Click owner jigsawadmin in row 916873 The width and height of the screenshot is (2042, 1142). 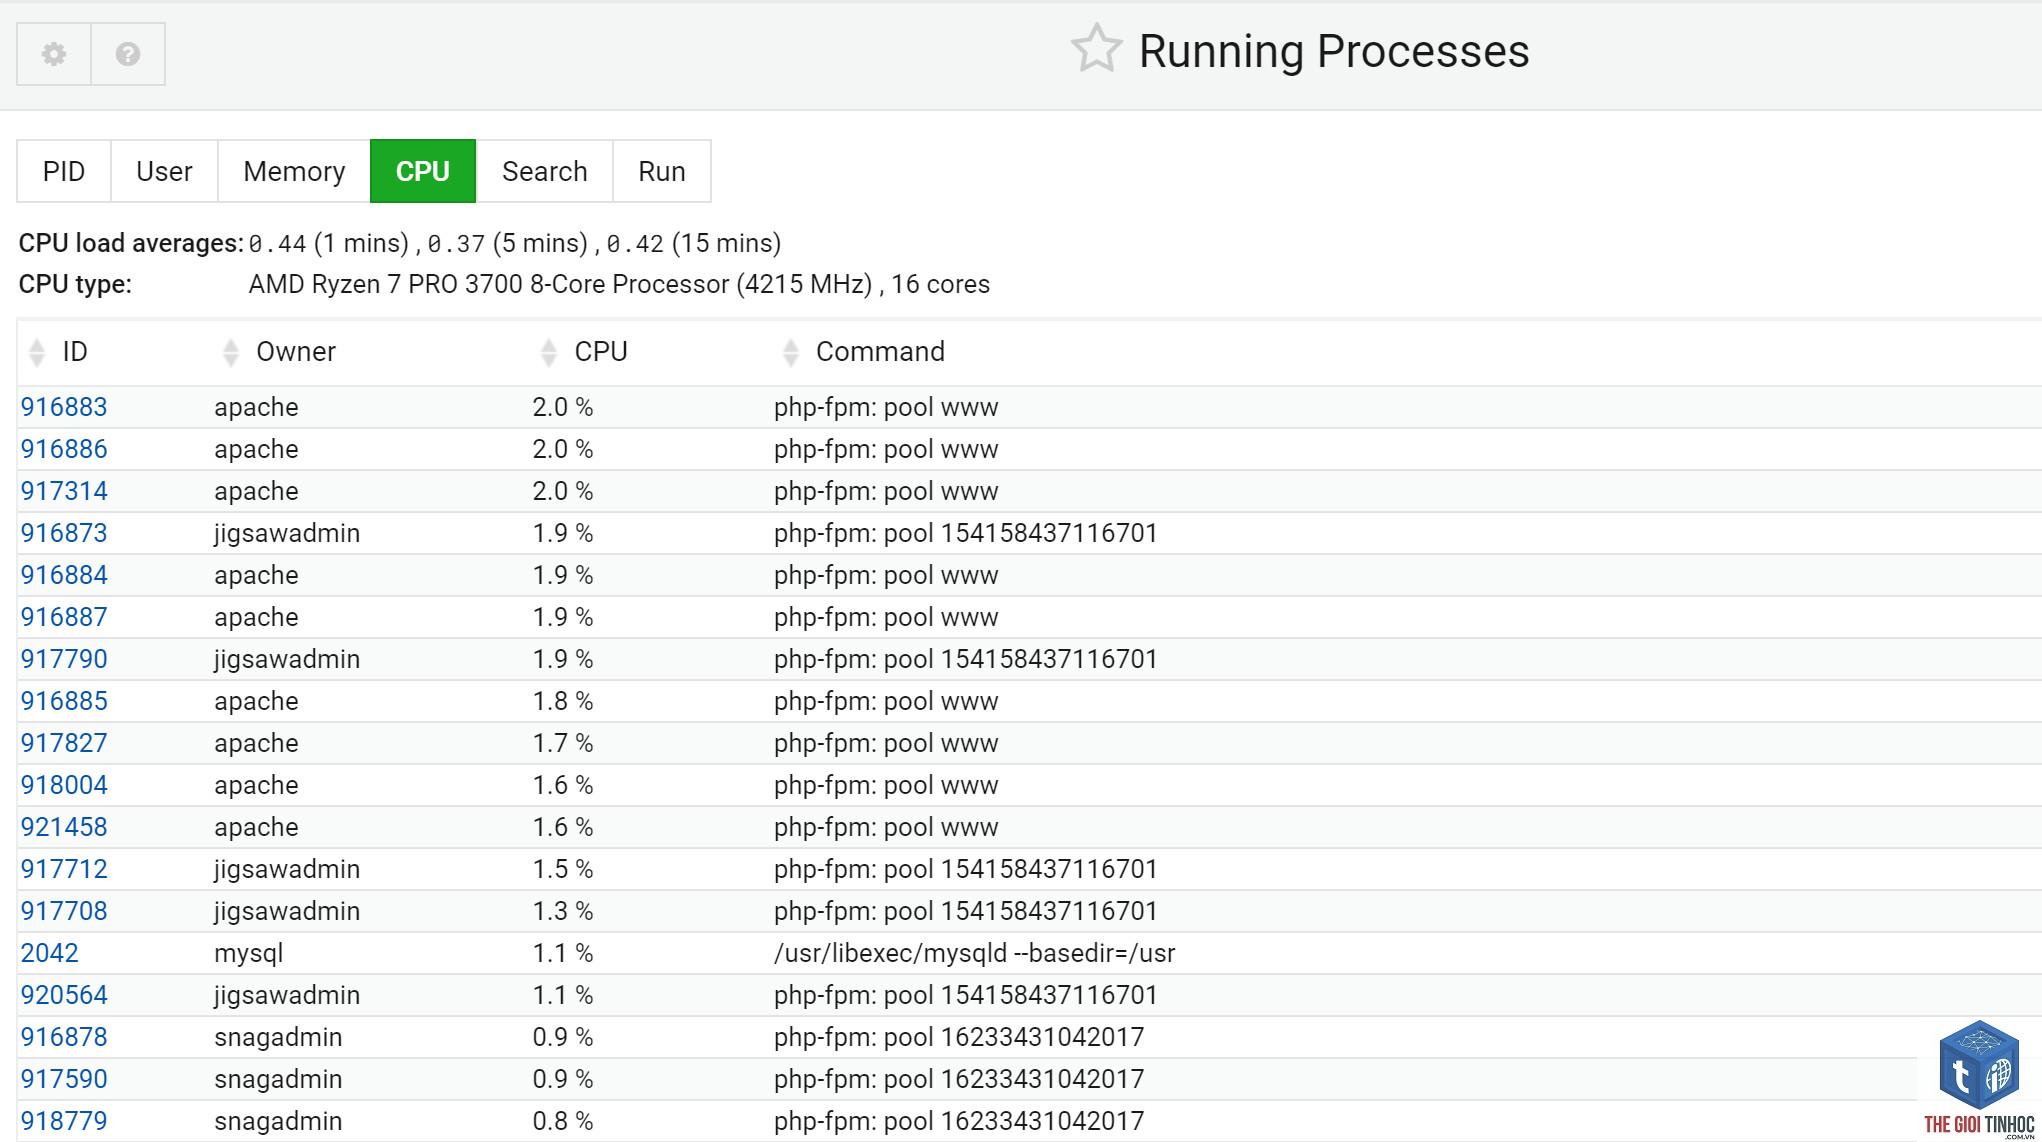click(x=287, y=534)
